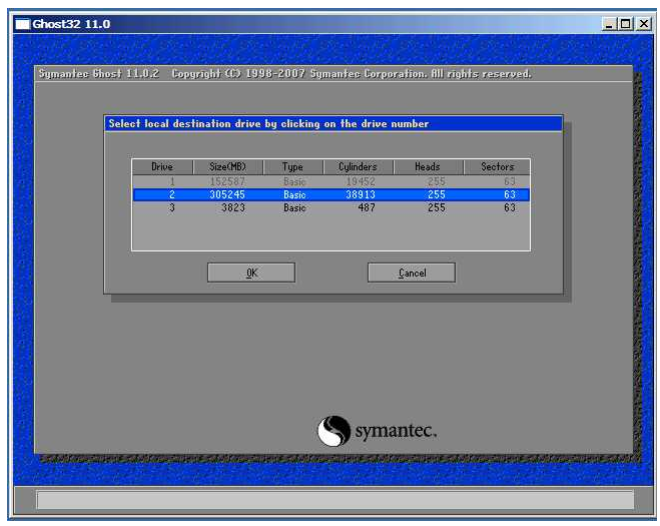Click the Size(MB) column header
Image resolution: width=660 pixels, height=526 pixels.
tap(228, 167)
